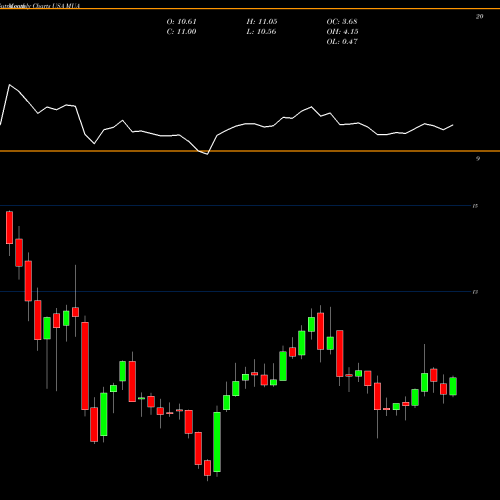This screenshot has height=500, width=500.
Task: Click the 15 price level label
Action: click(475, 206)
